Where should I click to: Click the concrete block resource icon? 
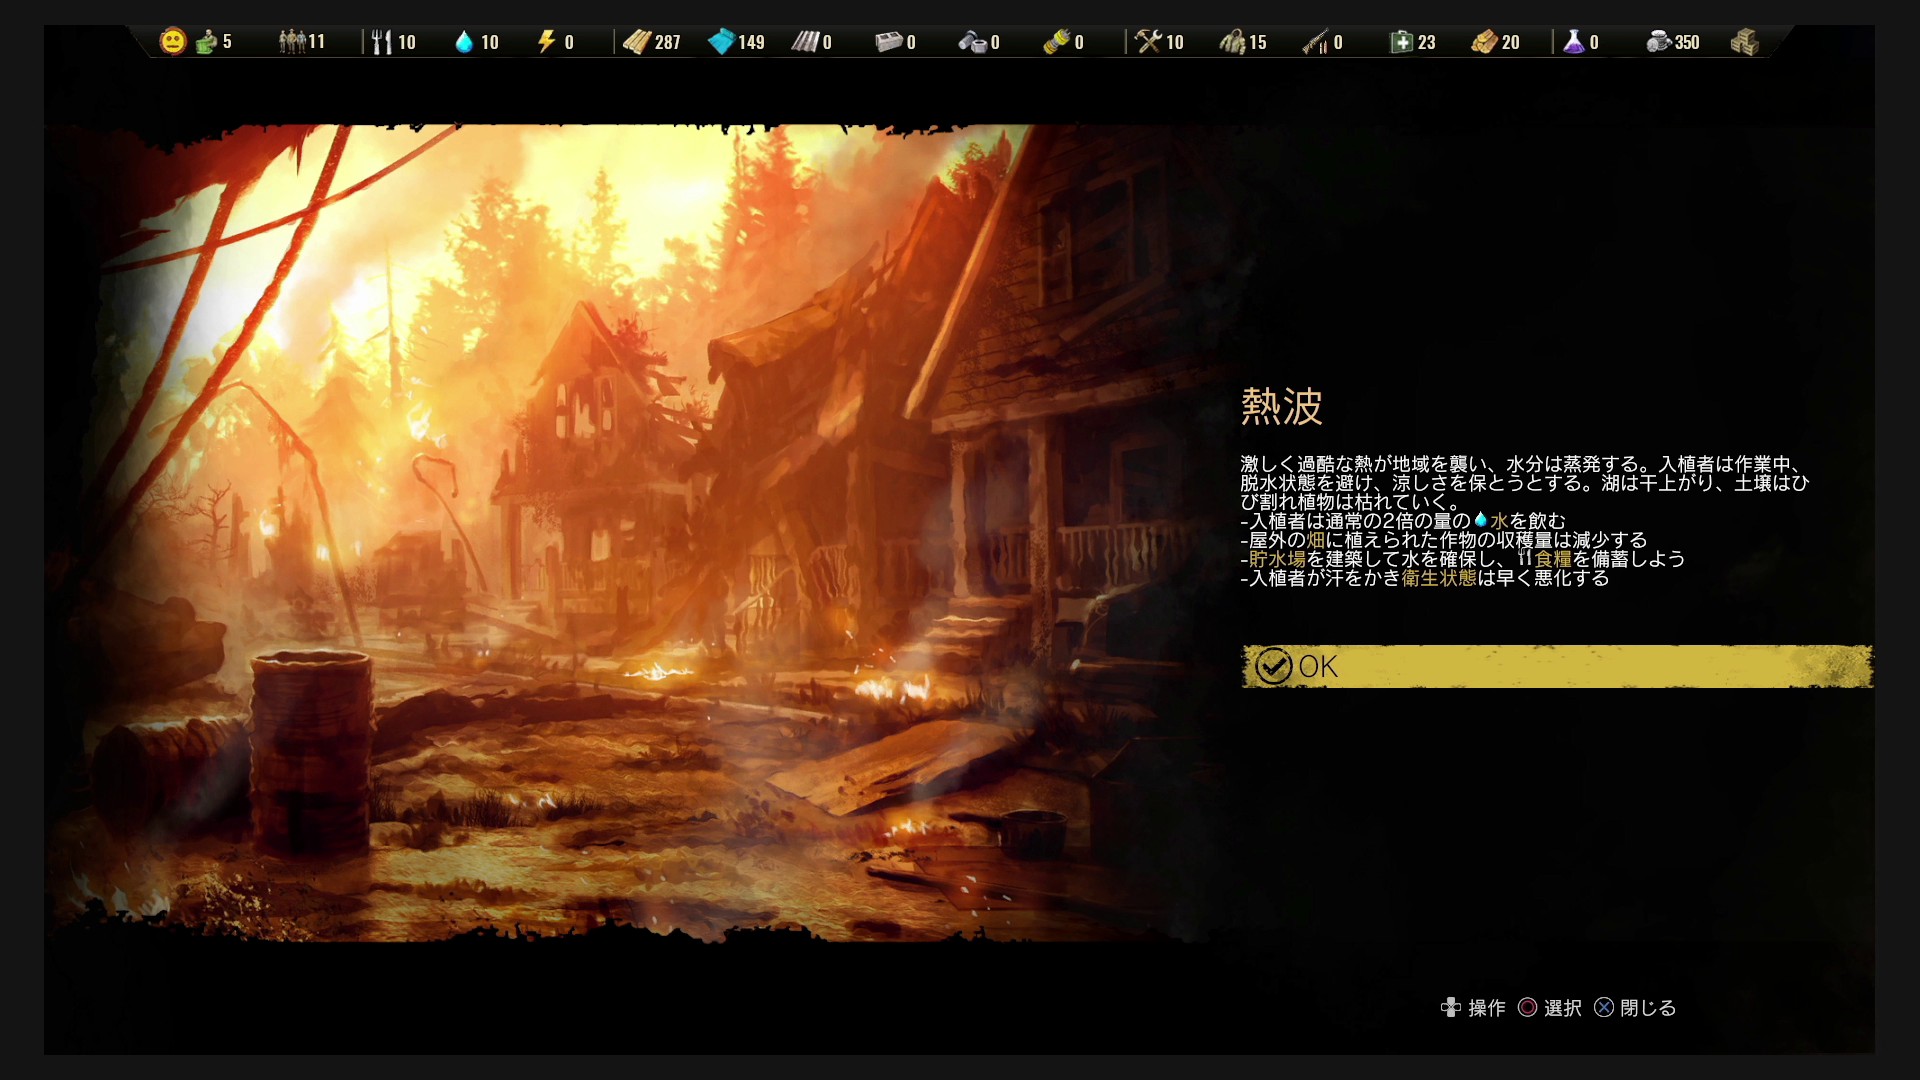(x=888, y=42)
